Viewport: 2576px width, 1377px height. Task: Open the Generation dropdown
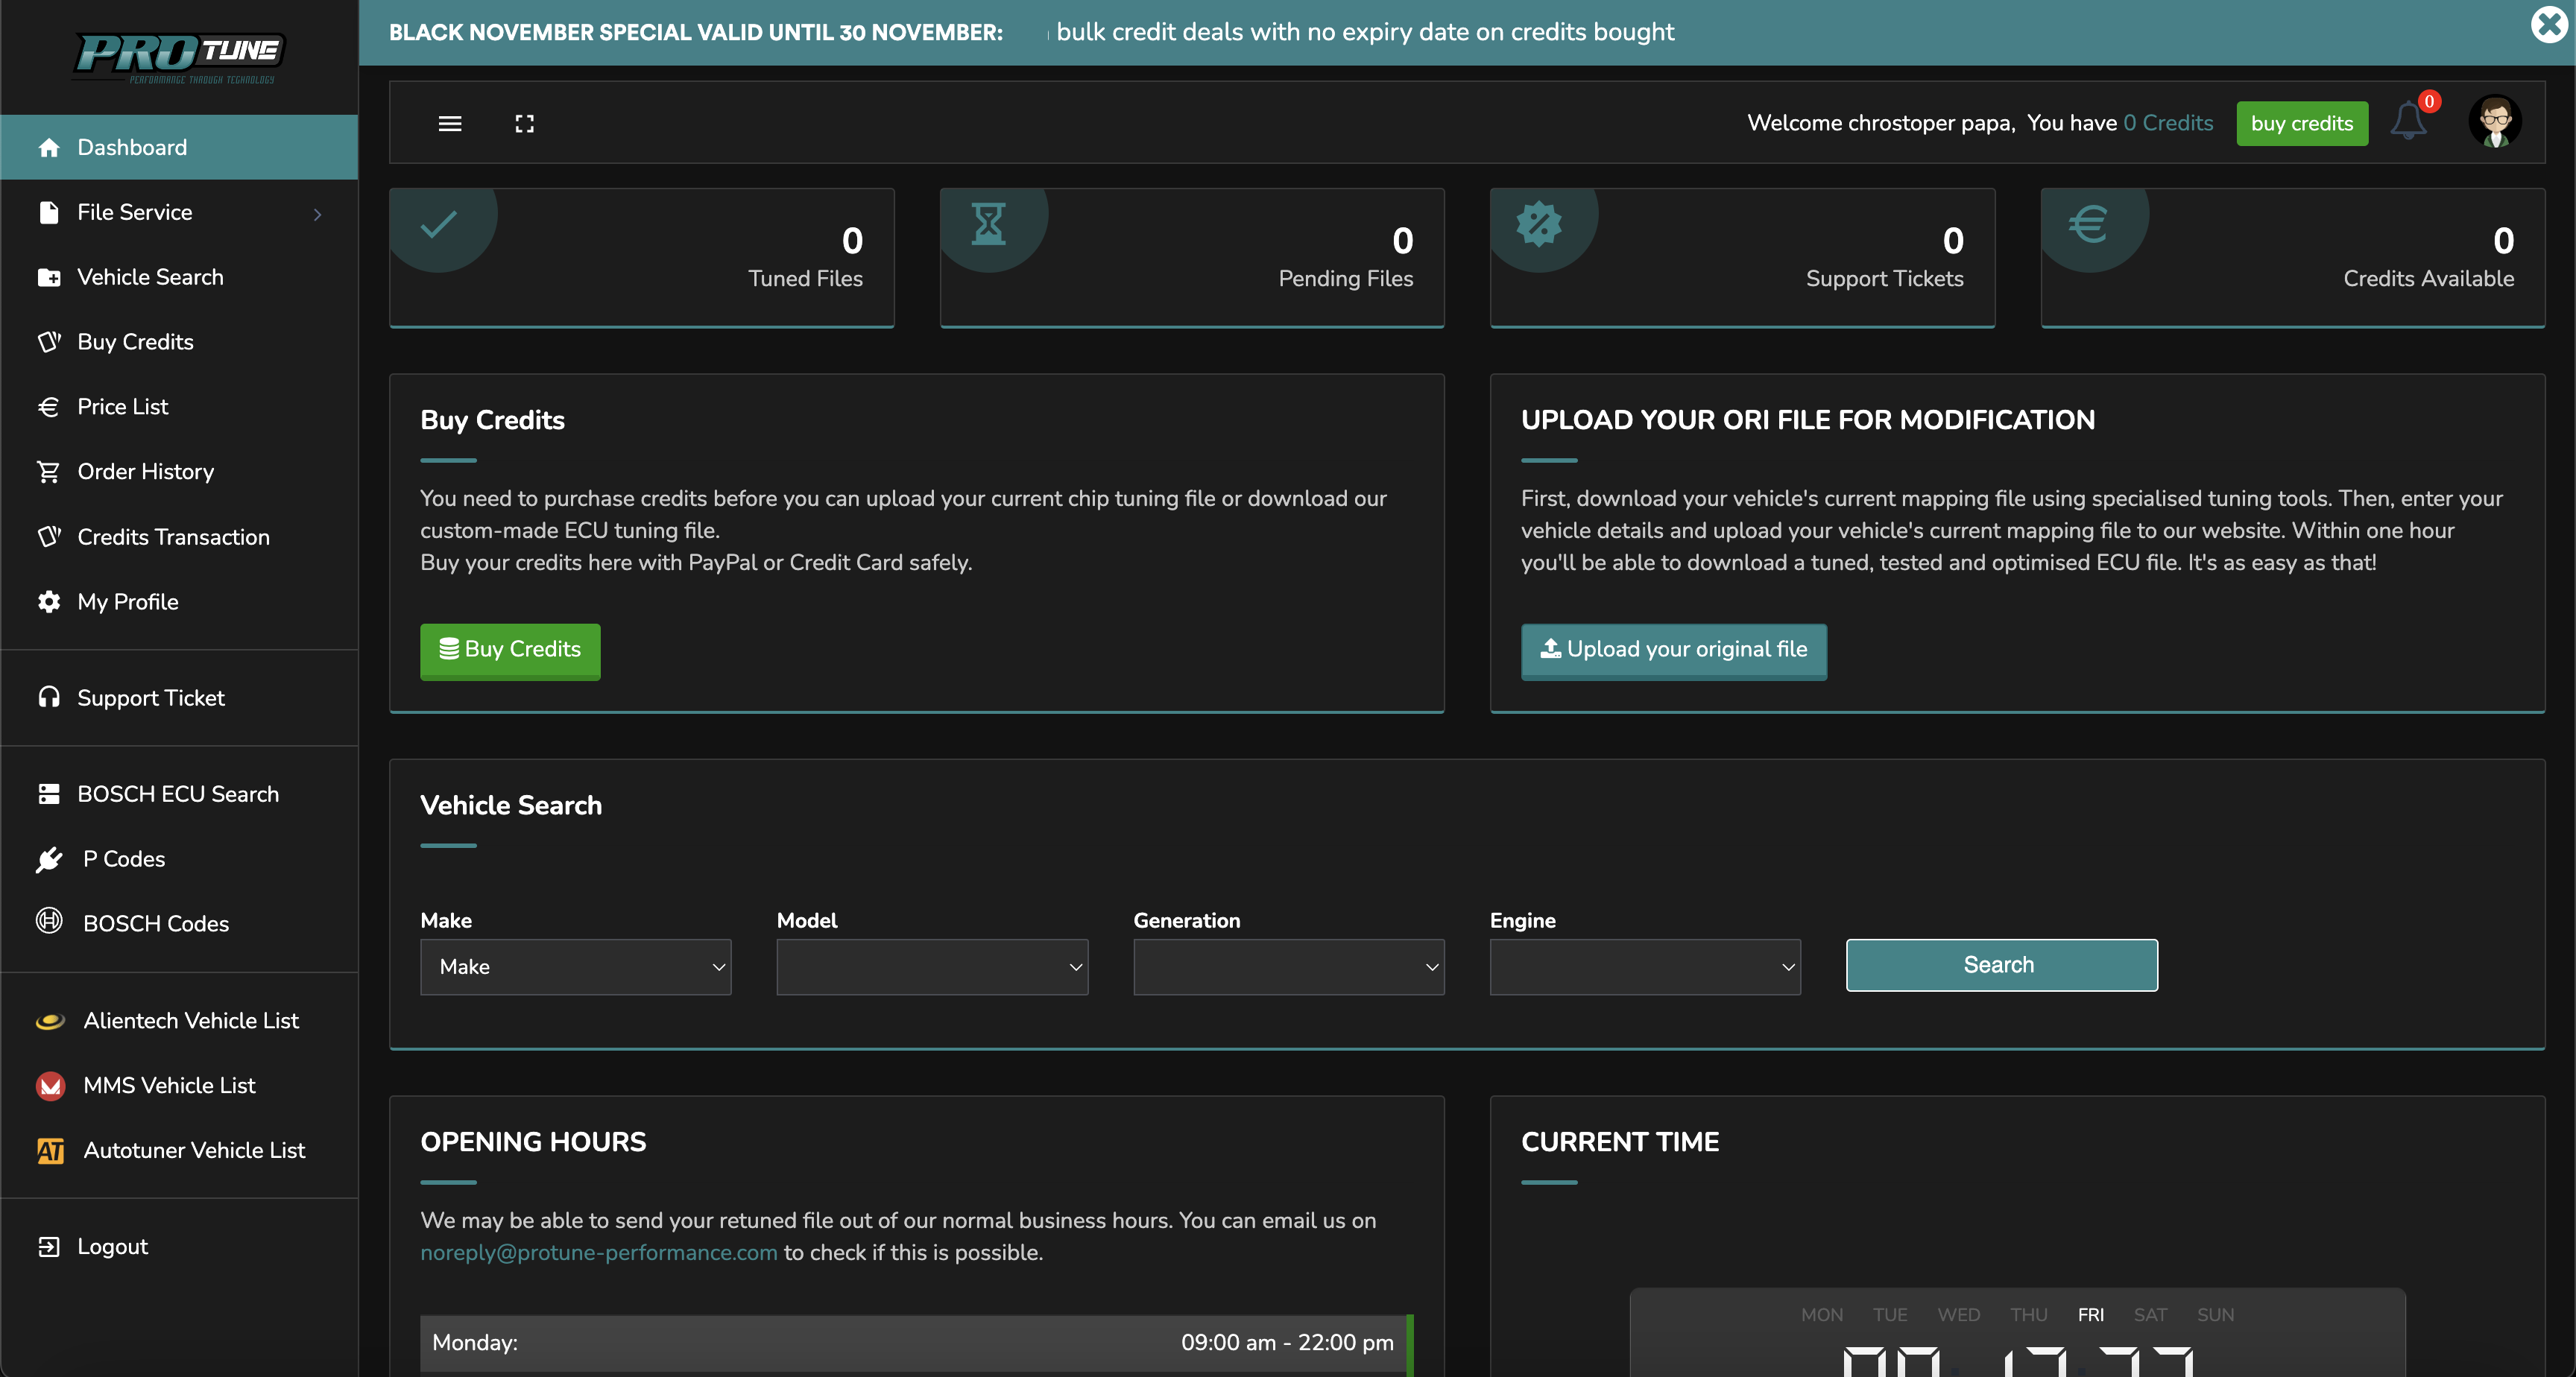tap(1289, 967)
